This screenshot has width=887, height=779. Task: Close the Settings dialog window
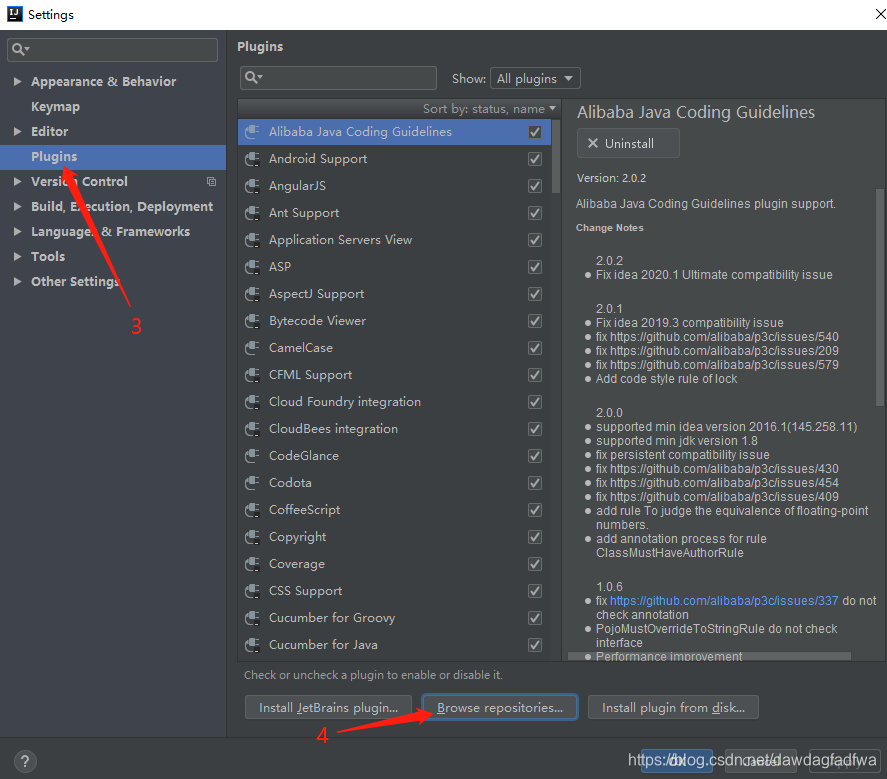879,14
